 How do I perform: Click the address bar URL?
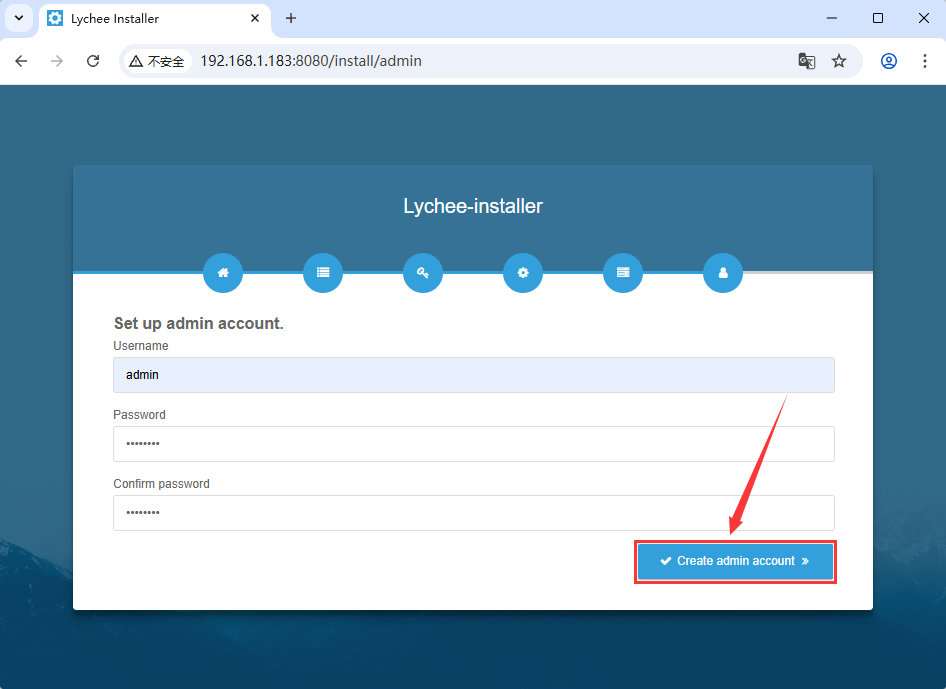pyautogui.click(x=311, y=61)
